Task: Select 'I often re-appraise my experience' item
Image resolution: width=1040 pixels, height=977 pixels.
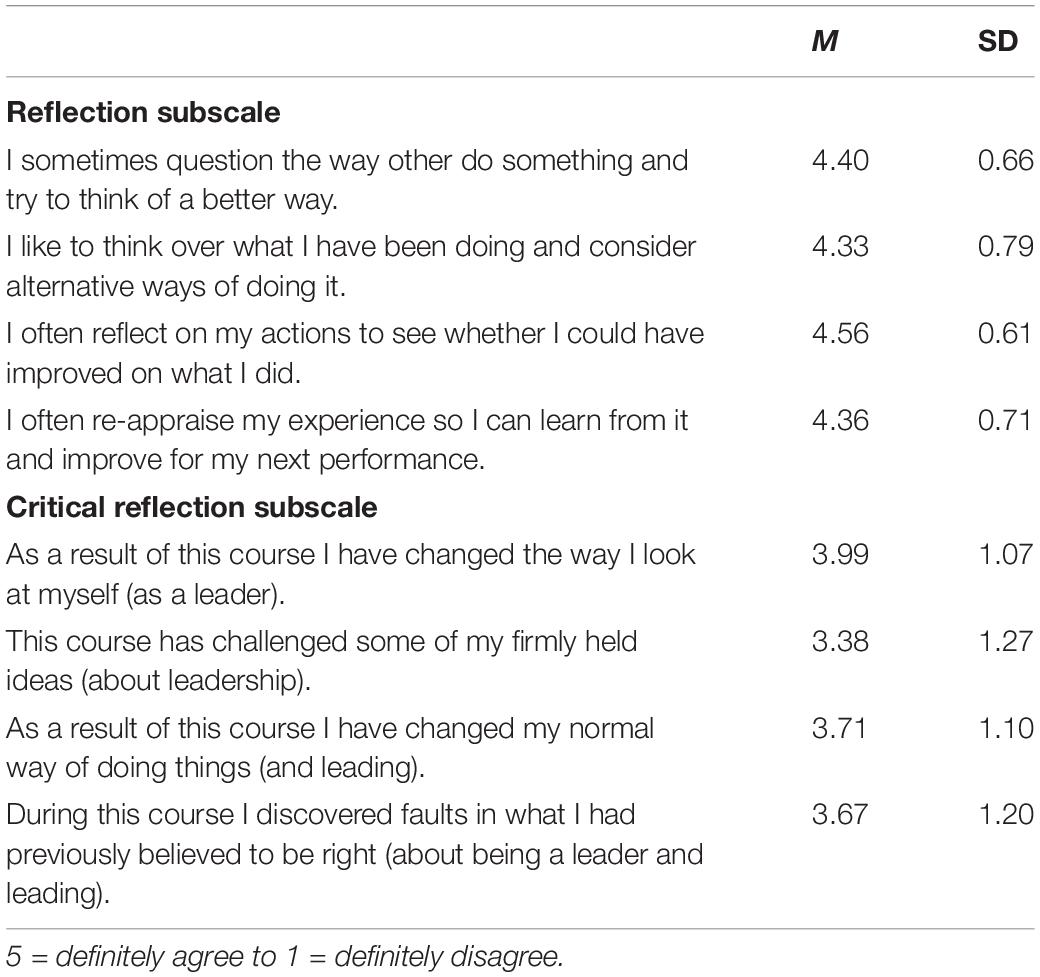Action: [x=347, y=440]
